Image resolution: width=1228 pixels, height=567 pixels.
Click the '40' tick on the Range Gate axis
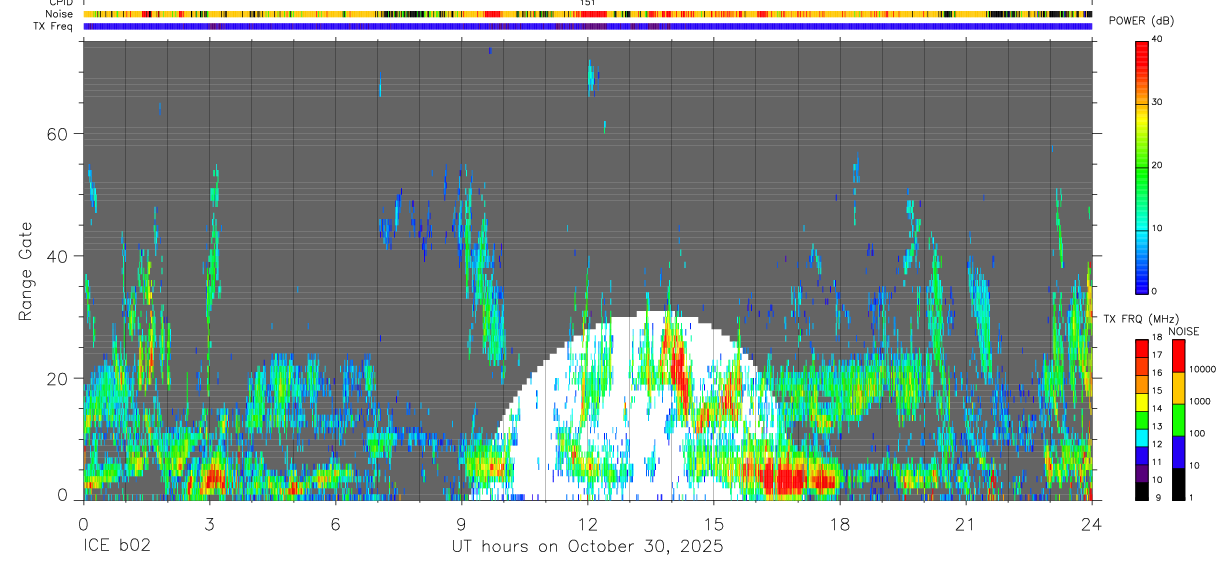coord(59,255)
